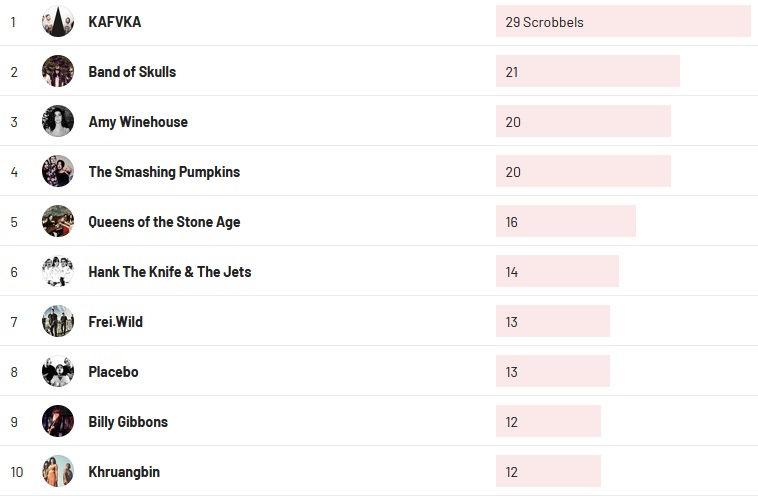Click Billy Gibbons avatar picture

click(58, 421)
